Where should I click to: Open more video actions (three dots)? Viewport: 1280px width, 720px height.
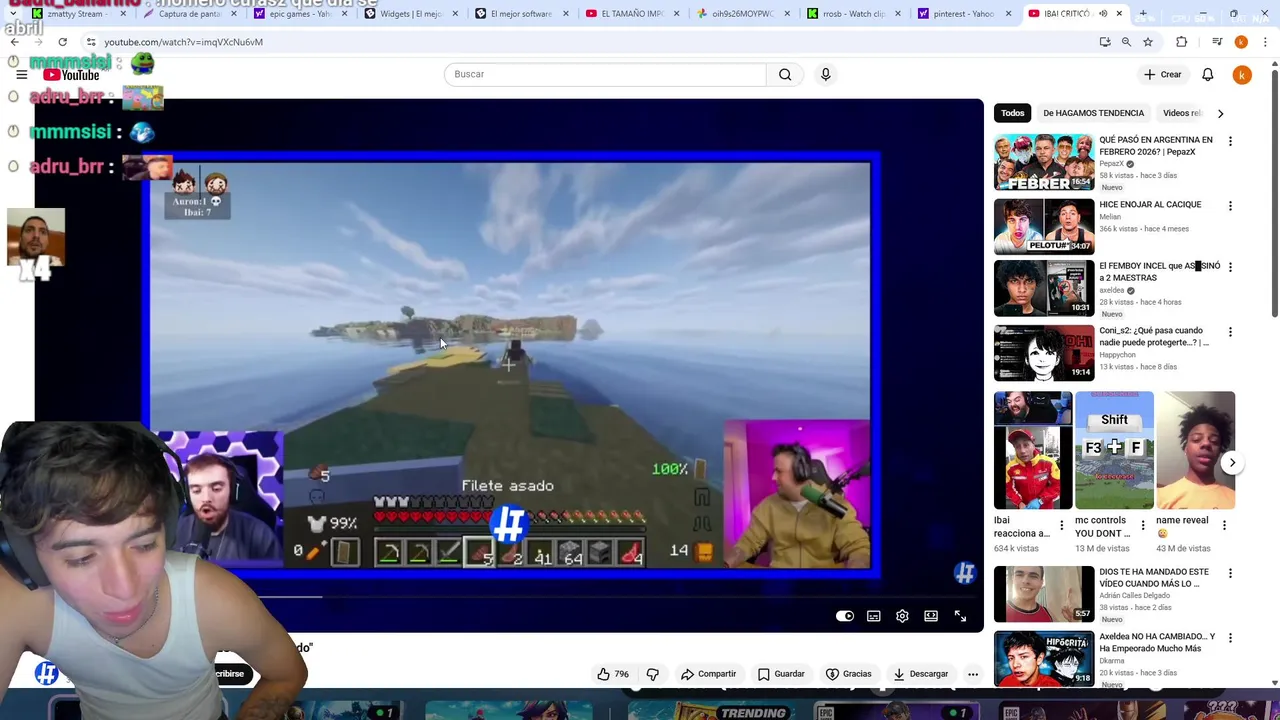[x=973, y=674]
